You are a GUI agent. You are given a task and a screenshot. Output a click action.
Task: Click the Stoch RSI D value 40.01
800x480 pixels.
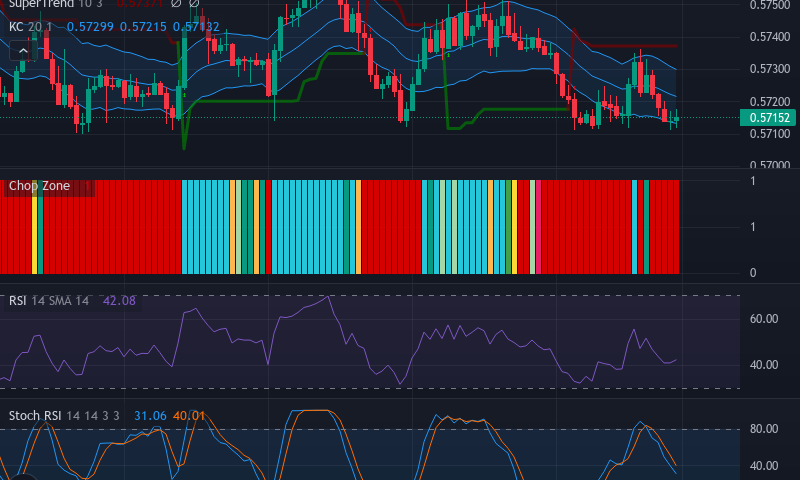click(189, 416)
